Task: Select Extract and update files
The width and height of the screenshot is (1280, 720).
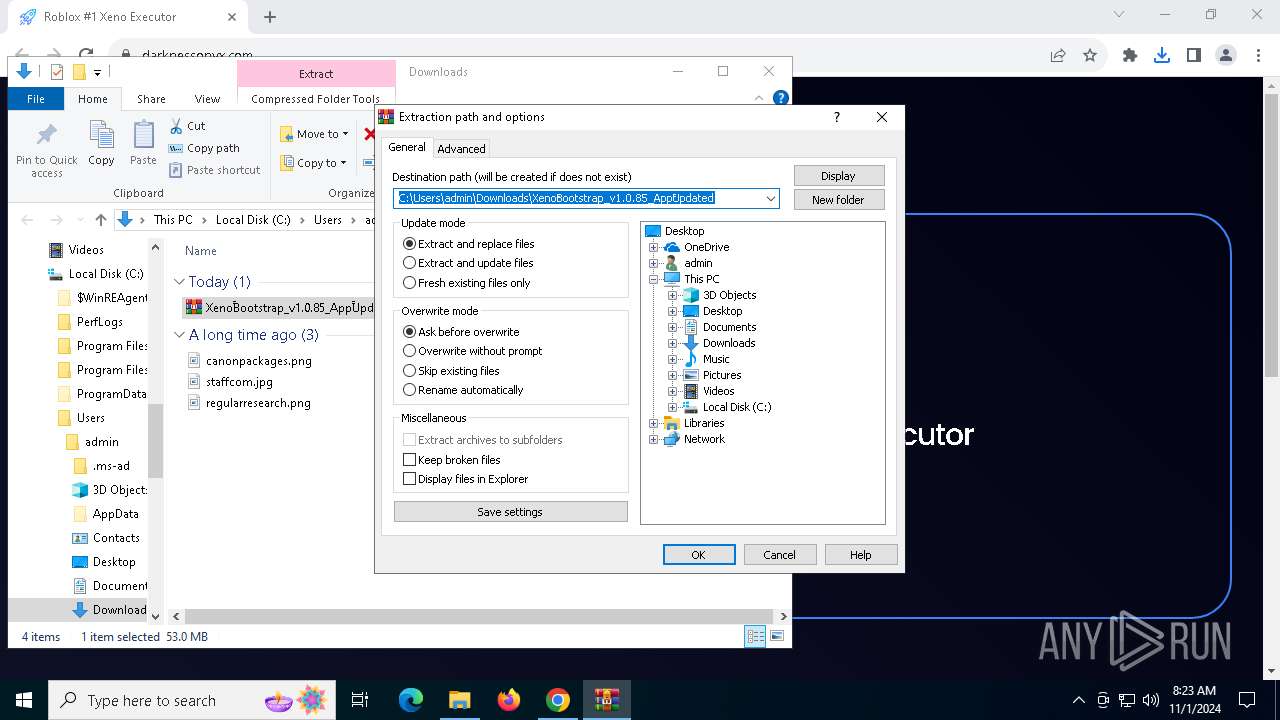Action: pos(468,263)
